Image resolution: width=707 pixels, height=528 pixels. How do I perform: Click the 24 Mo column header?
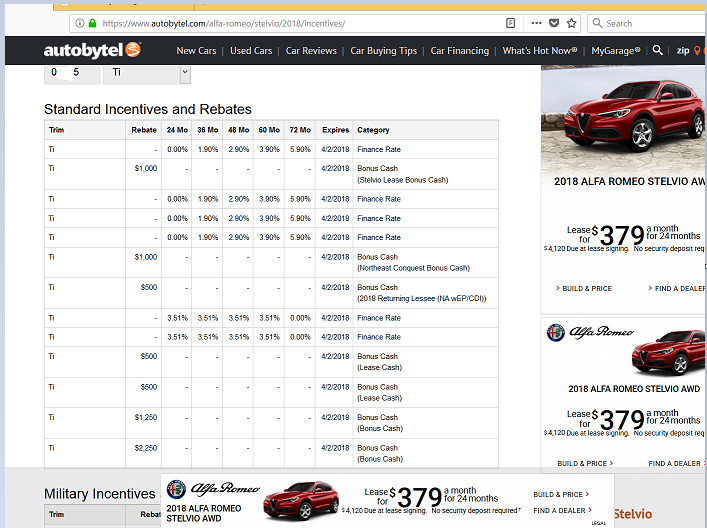(177, 130)
